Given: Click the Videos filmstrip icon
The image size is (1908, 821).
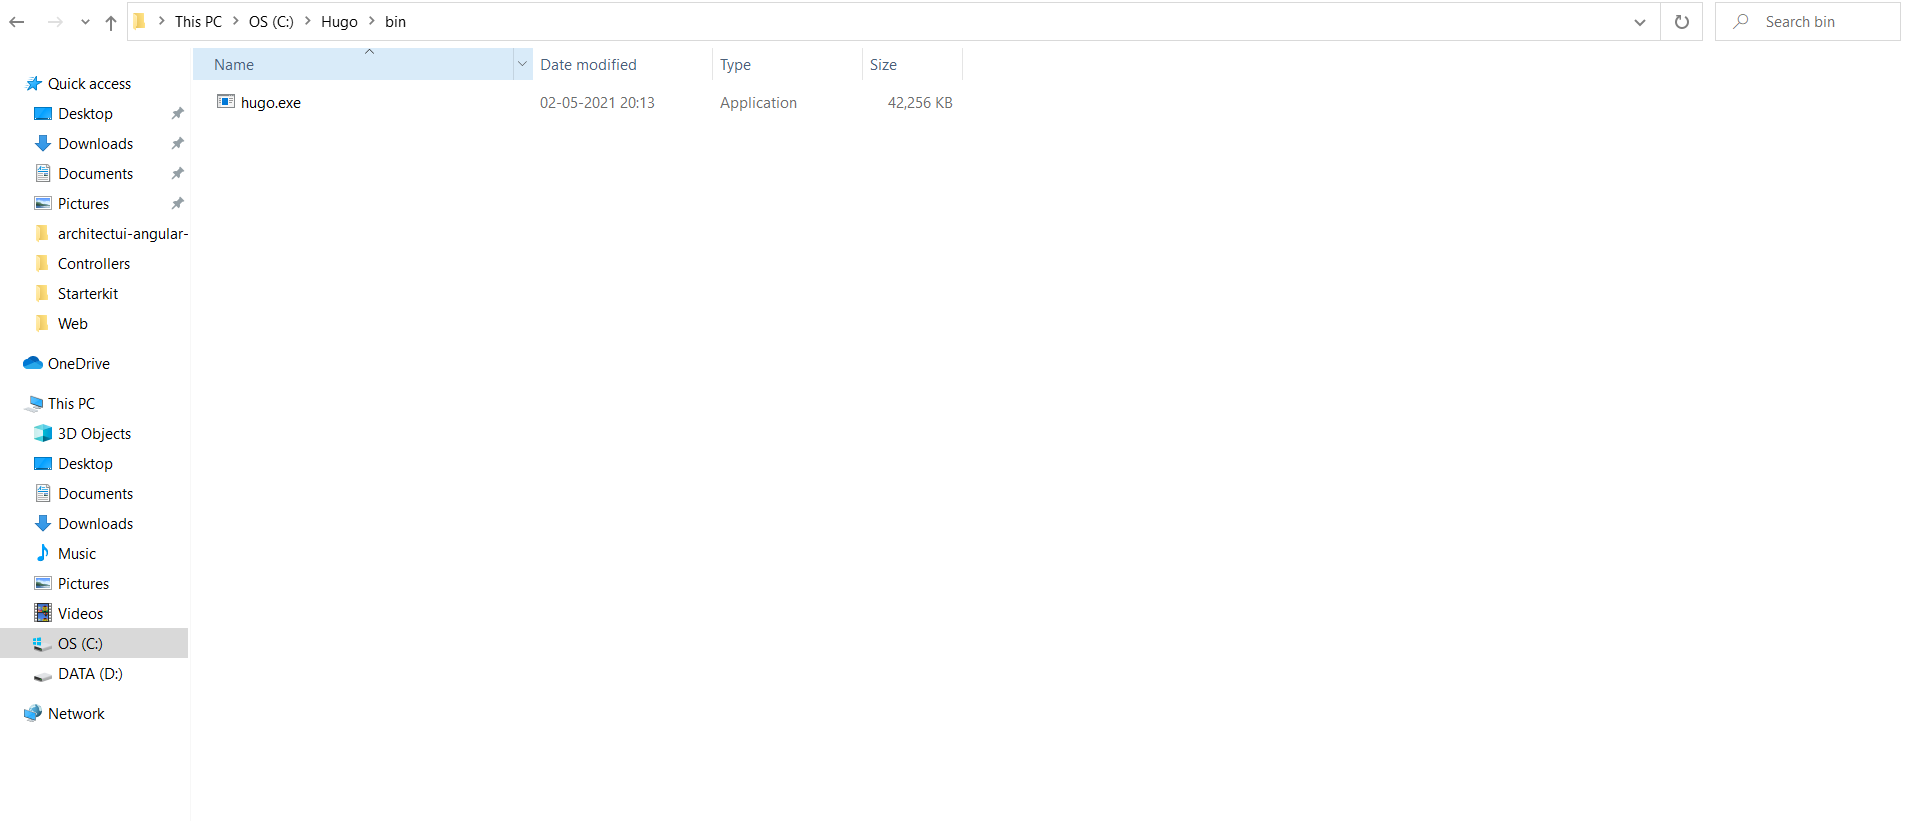Looking at the screenshot, I should tap(43, 613).
